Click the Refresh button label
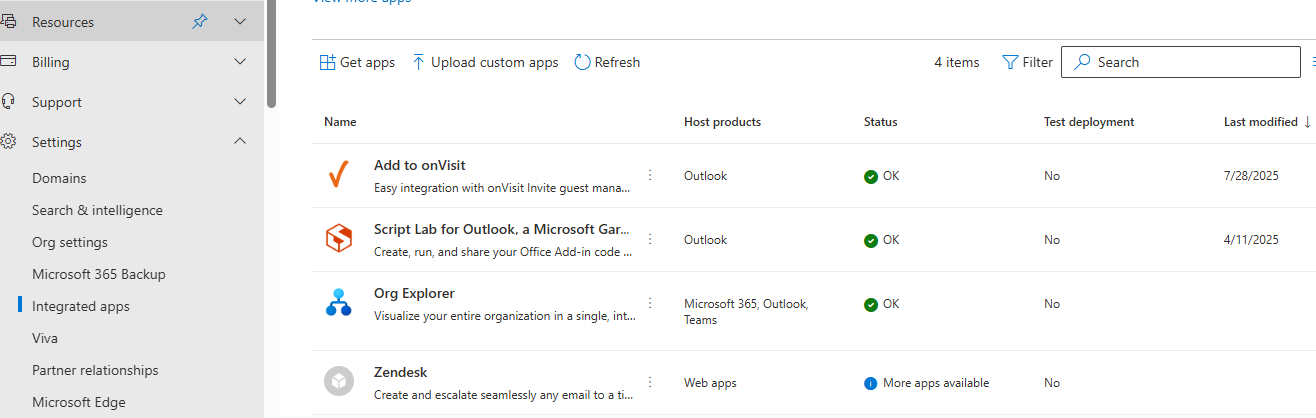The image size is (1316, 418). [617, 62]
